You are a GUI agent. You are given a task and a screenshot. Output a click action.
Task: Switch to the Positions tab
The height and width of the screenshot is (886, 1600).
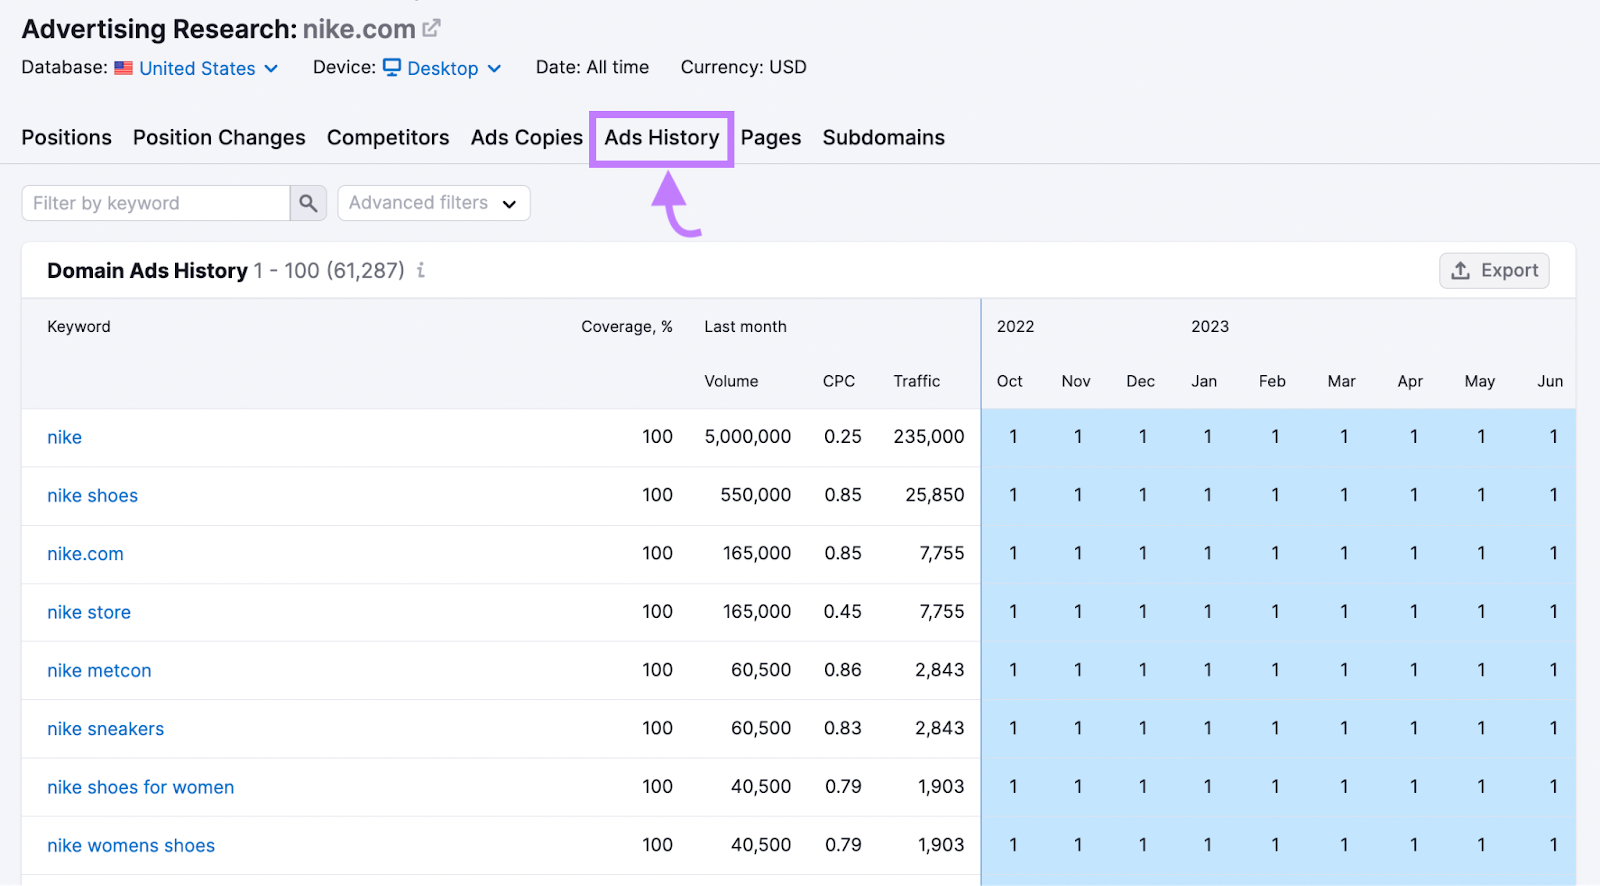point(67,138)
